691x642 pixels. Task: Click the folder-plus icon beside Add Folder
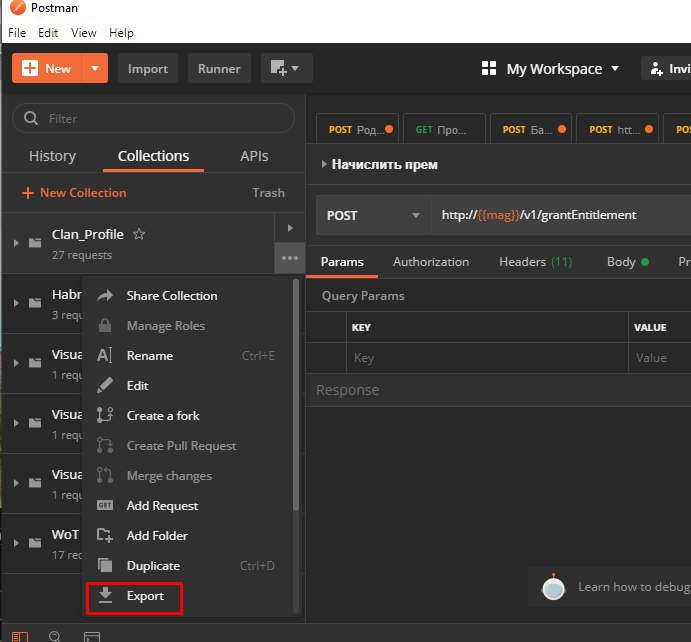105,535
